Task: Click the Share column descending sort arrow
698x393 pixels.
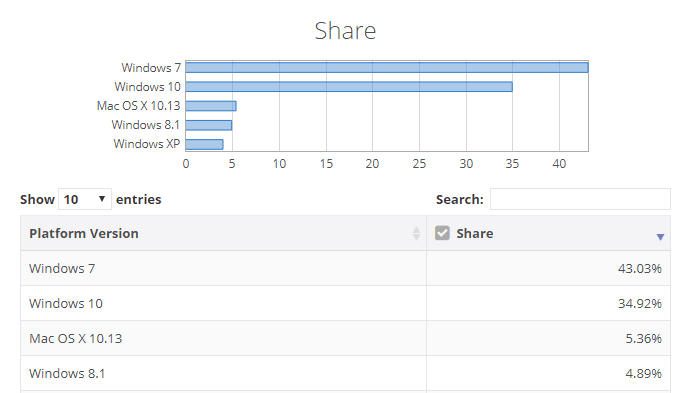Action: (x=660, y=237)
